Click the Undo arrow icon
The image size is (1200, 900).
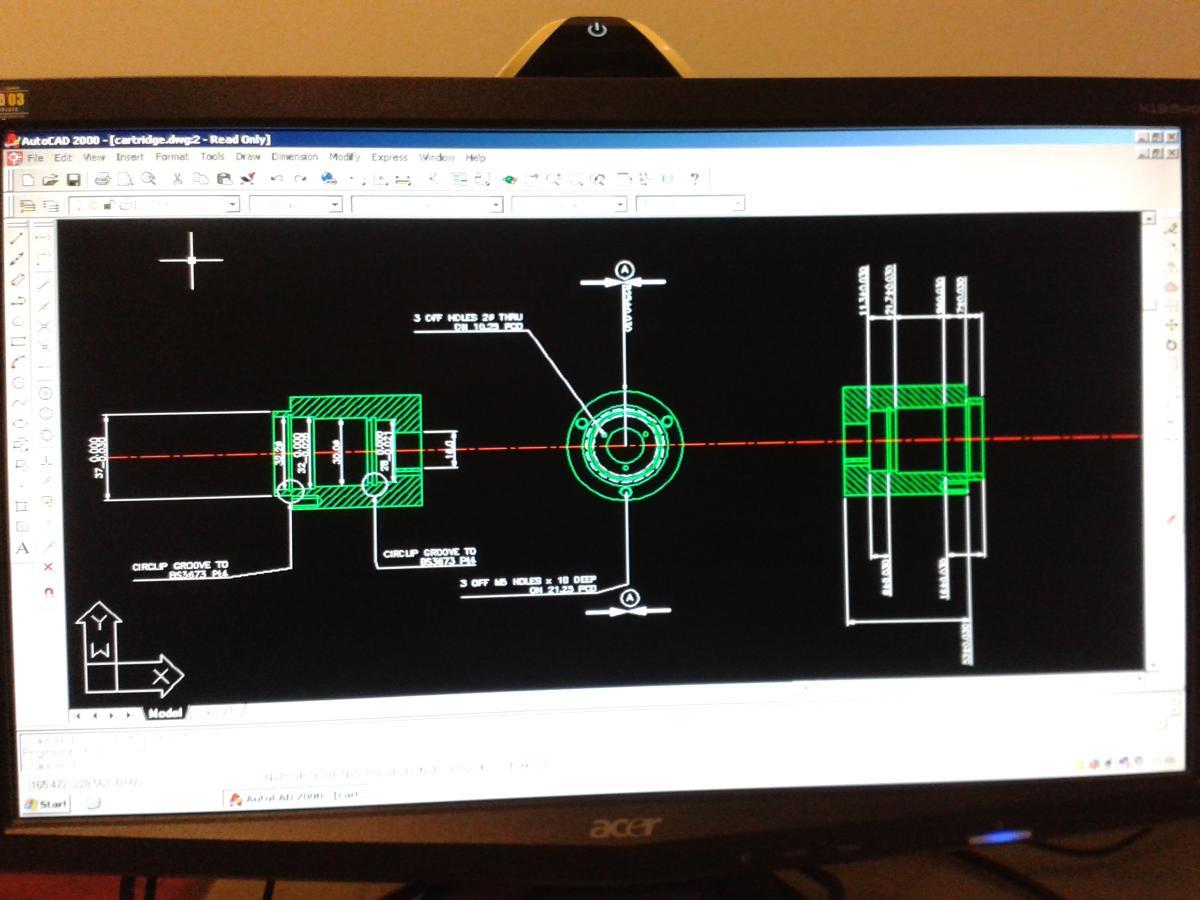pyautogui.click(x=276, y=180)
